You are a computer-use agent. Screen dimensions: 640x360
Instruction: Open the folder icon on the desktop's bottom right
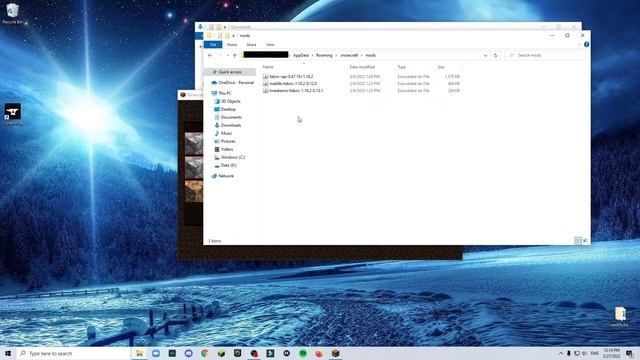[620, 316]
